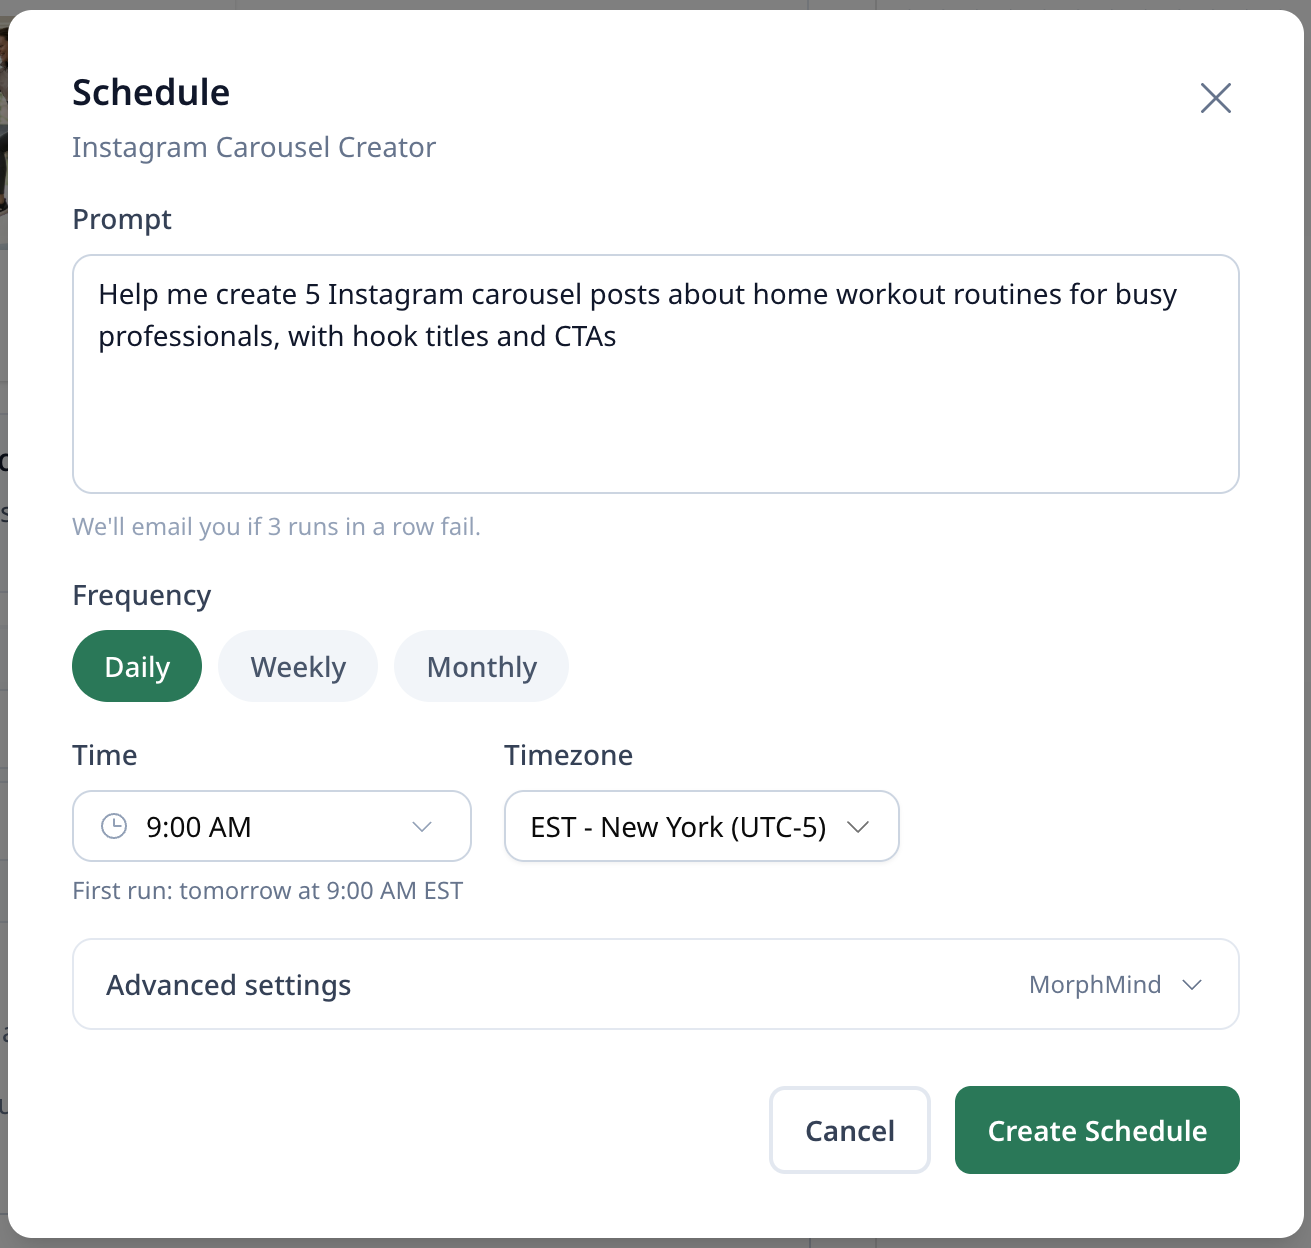Click the MorphMind model label
1311x1248 pixels.
tap(1095, 985)
